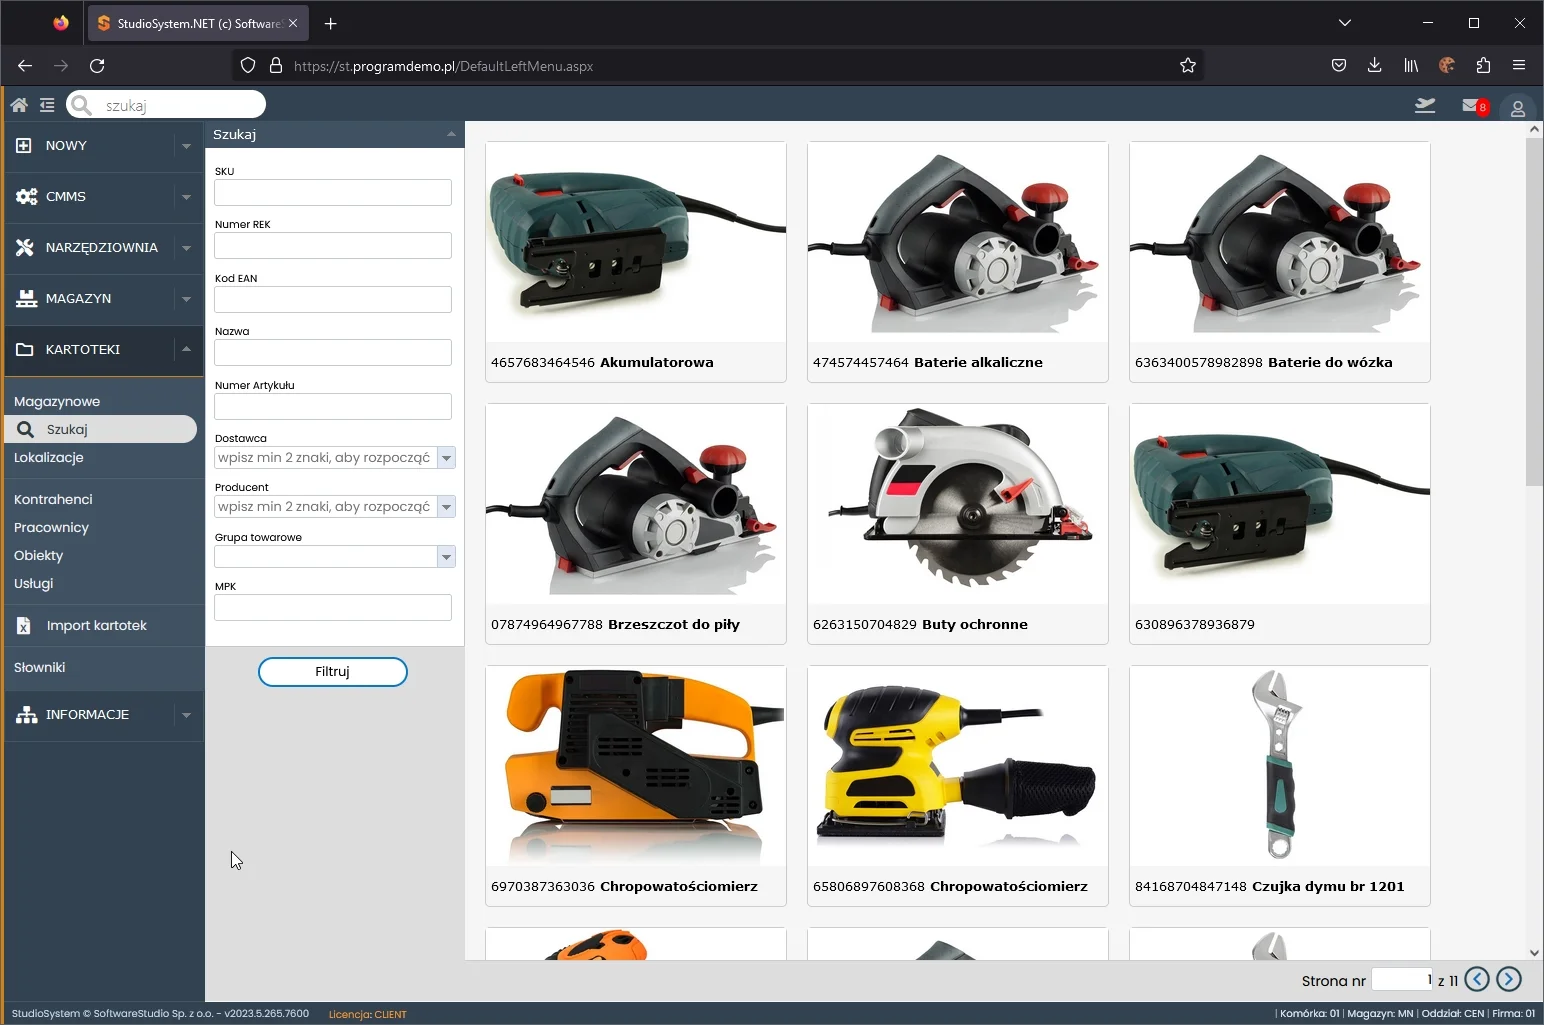Open the Grupa towarowe dropdown
Screen dimensions: 1544x1025
446,557
